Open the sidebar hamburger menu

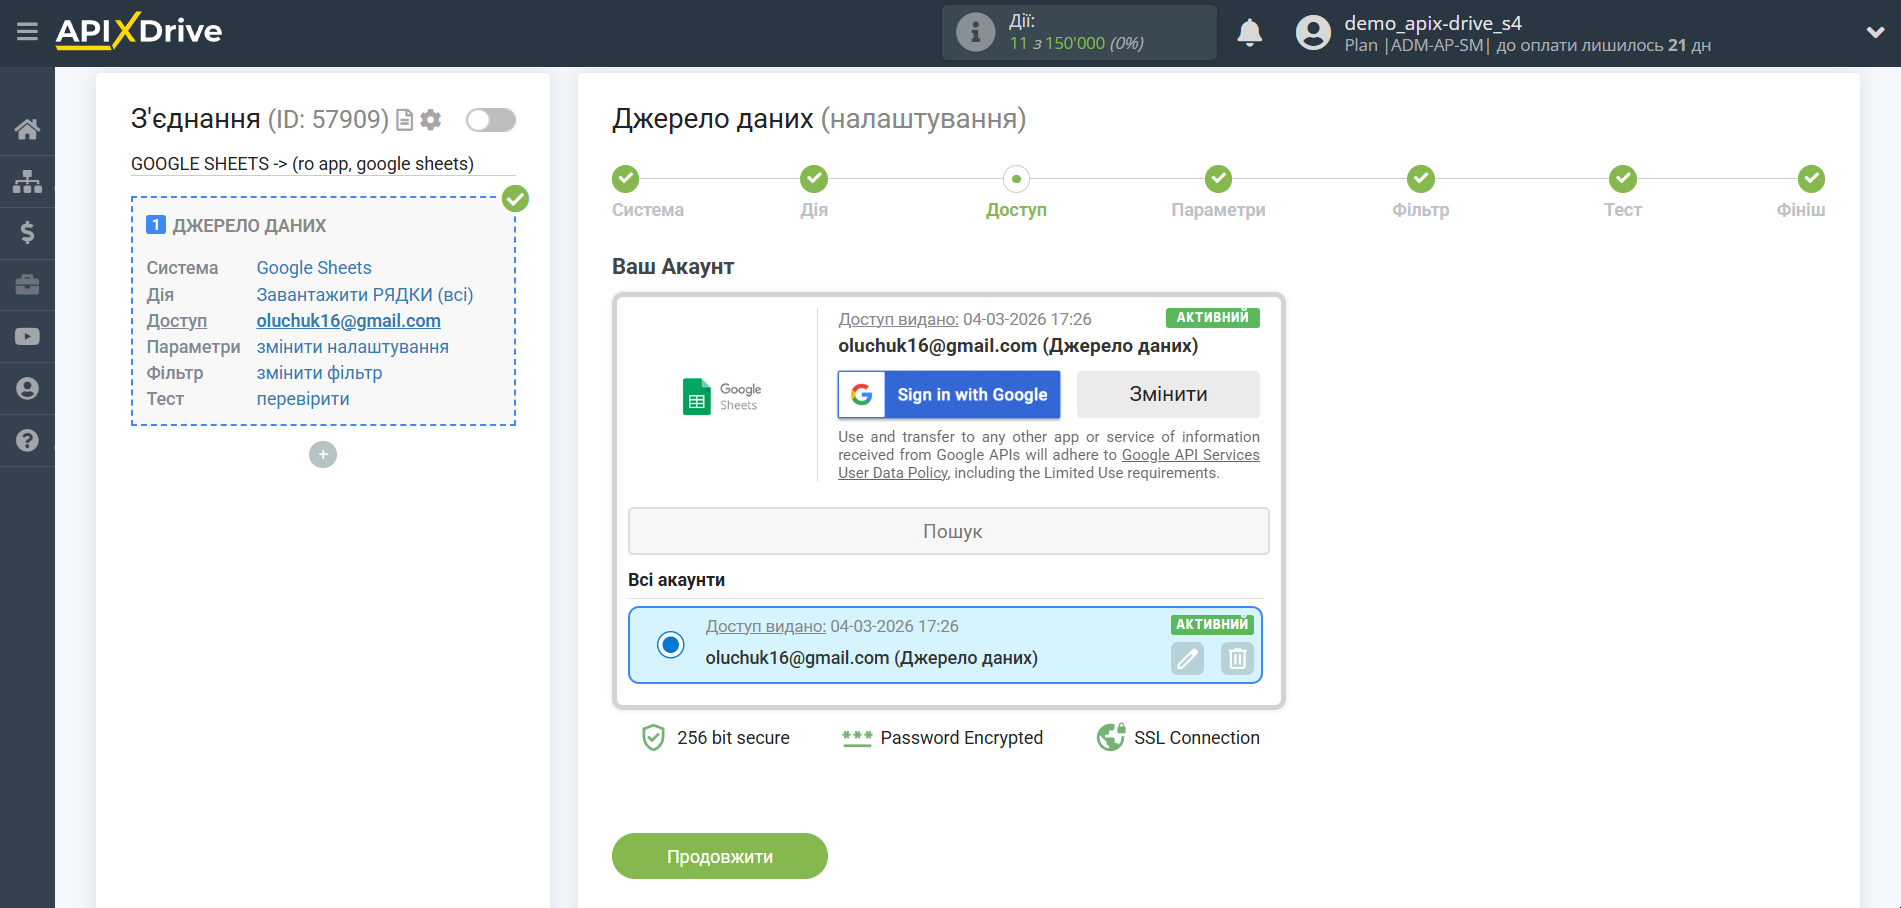tap(27, 31)
